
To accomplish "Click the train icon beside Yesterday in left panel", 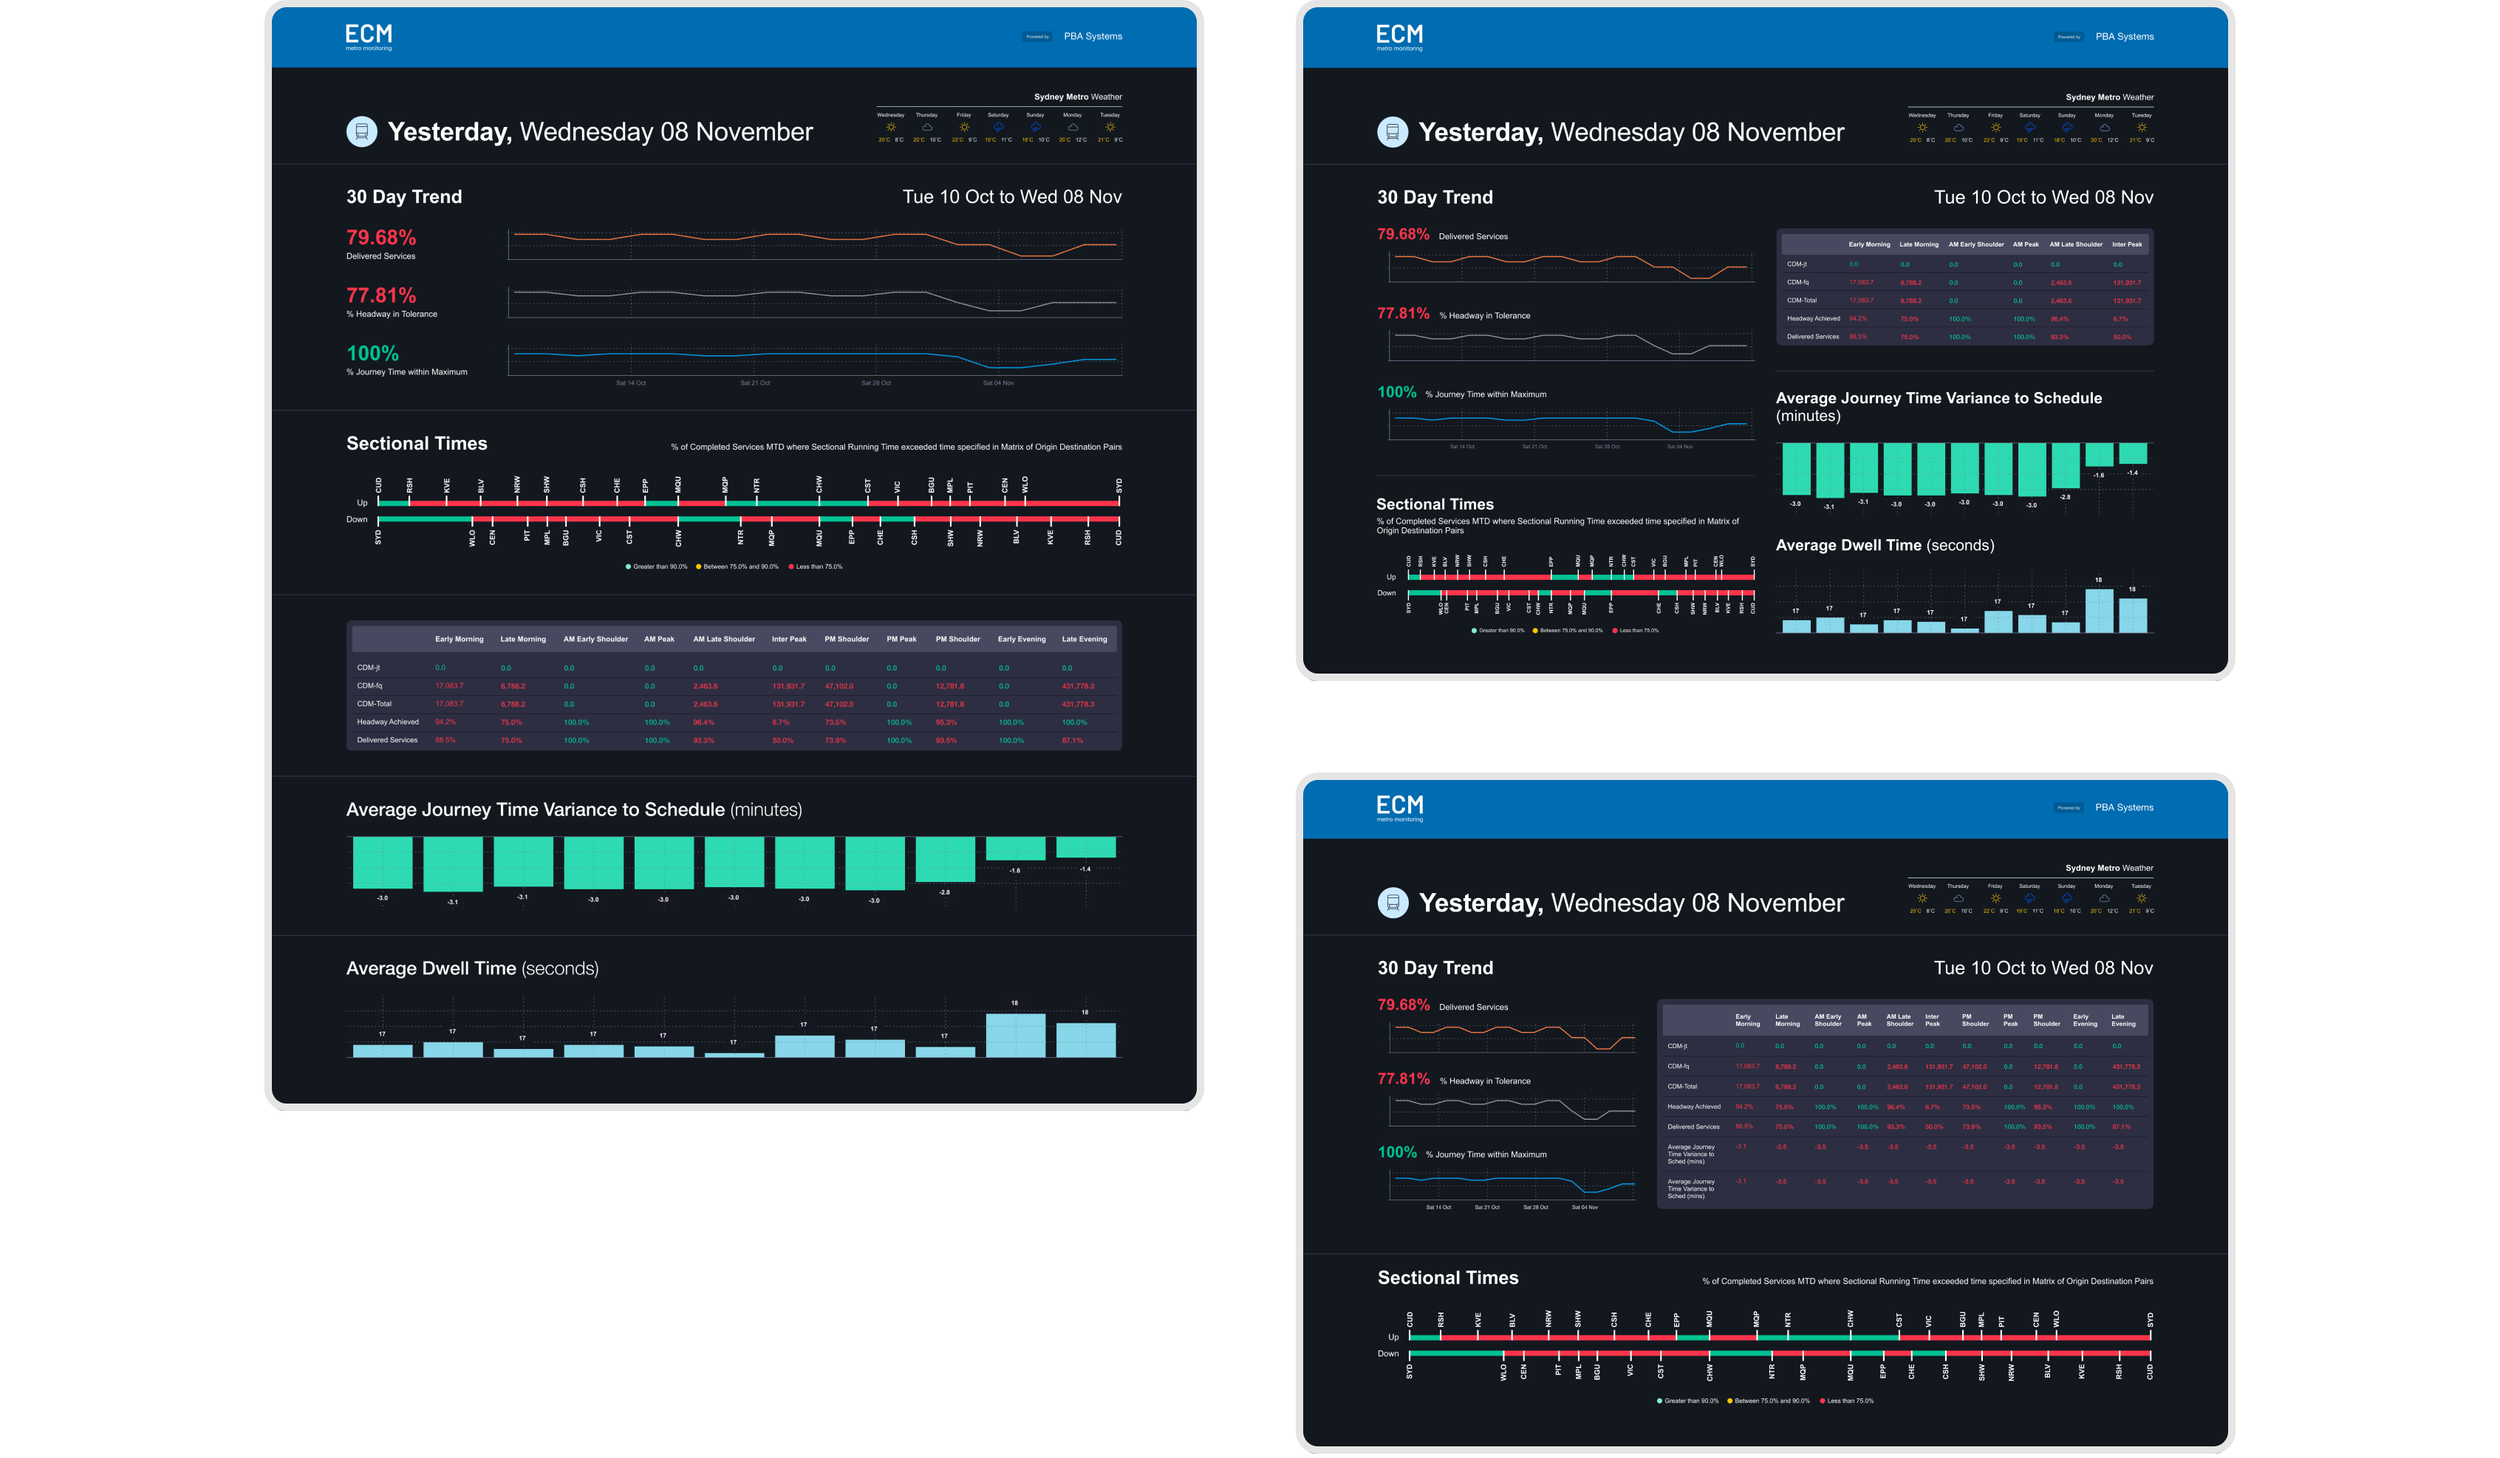I will pos(361,131).
